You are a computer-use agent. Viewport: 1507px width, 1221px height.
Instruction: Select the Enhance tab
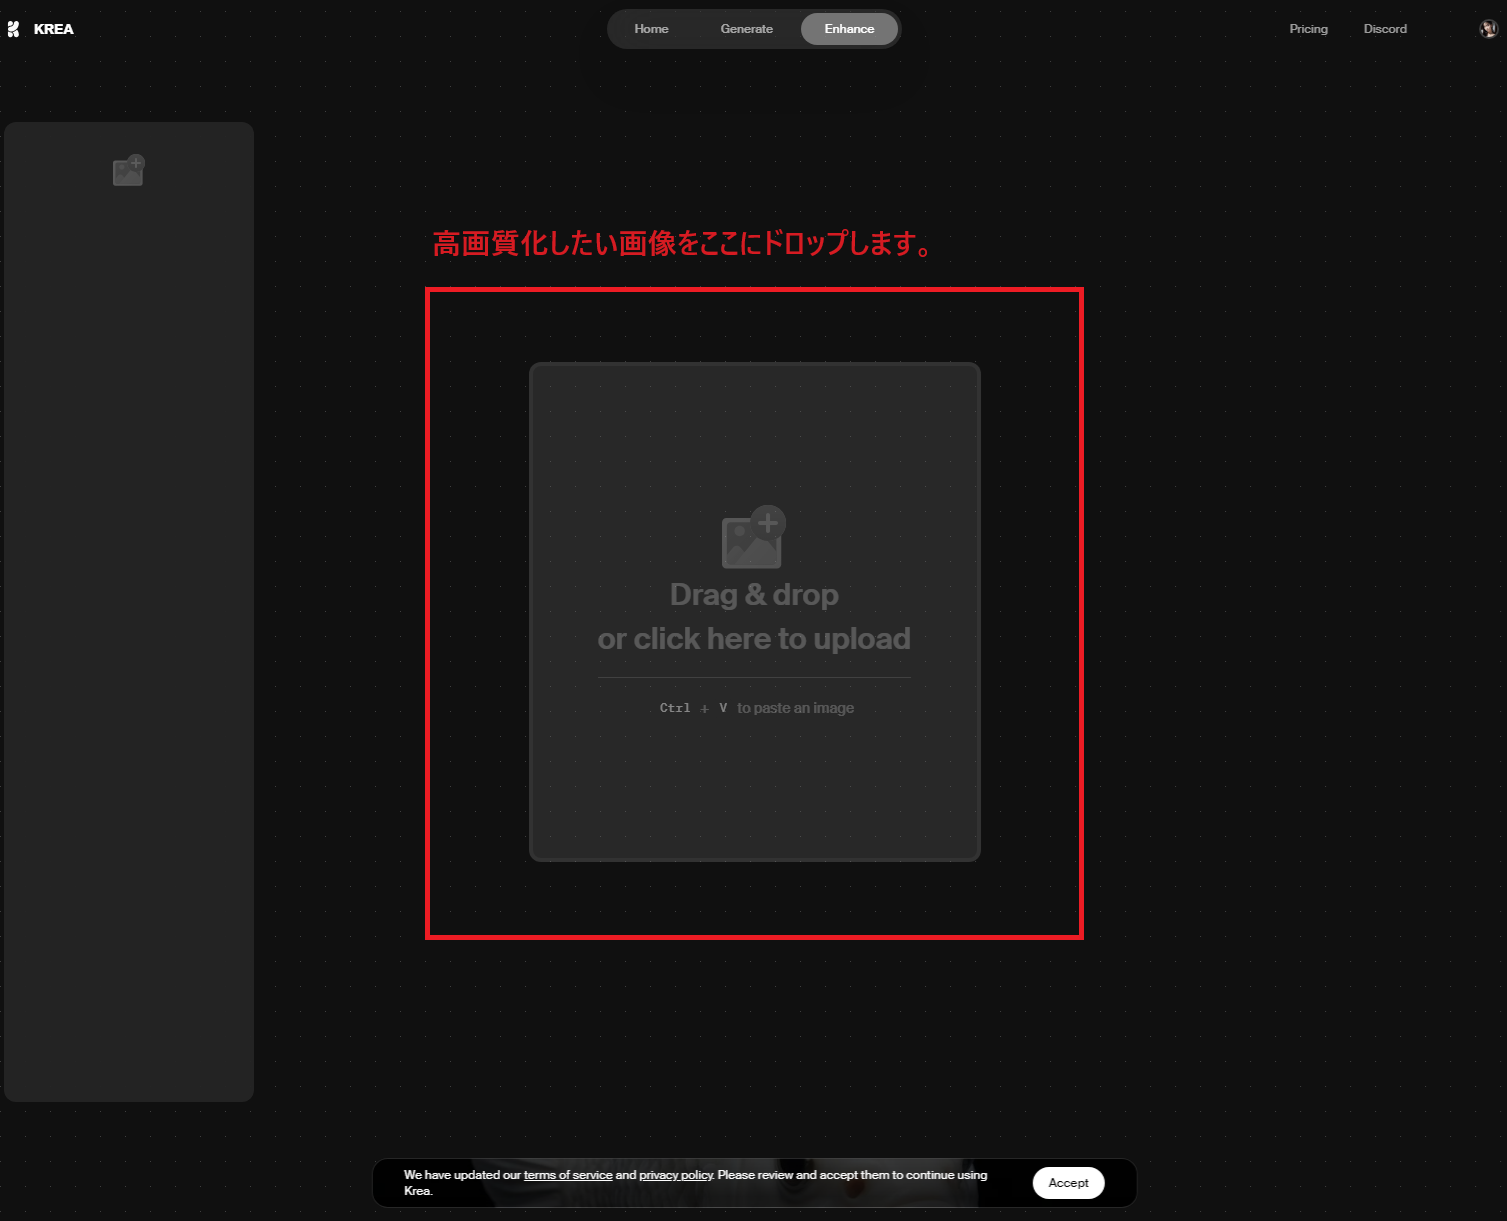pos(849,29)
